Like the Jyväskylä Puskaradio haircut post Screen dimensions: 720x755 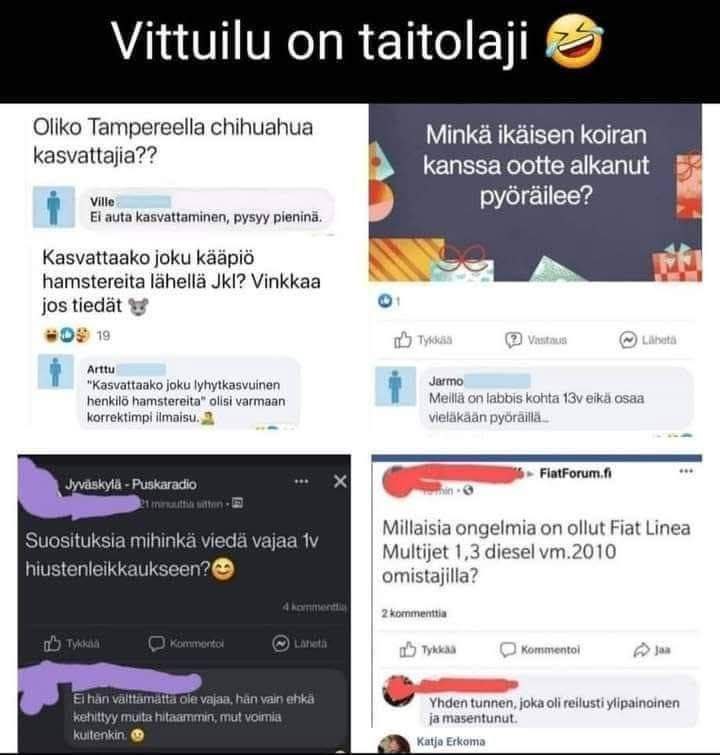(71, 643)
